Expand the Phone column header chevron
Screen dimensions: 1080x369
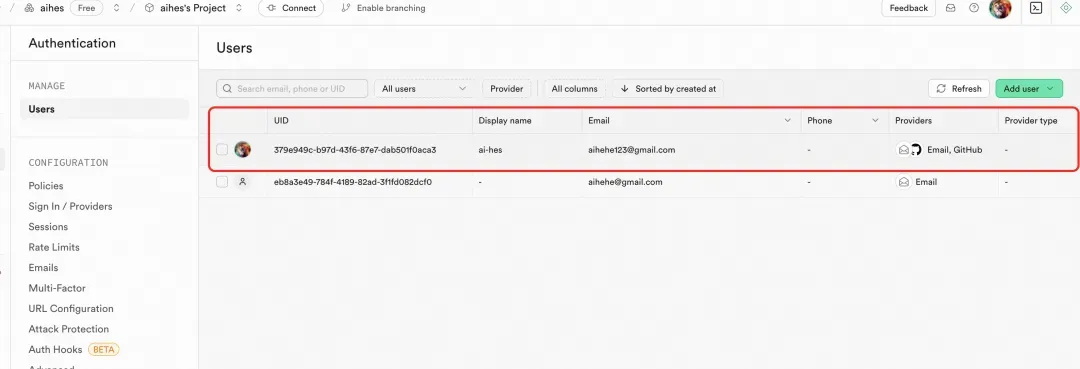tap(875, 120)
